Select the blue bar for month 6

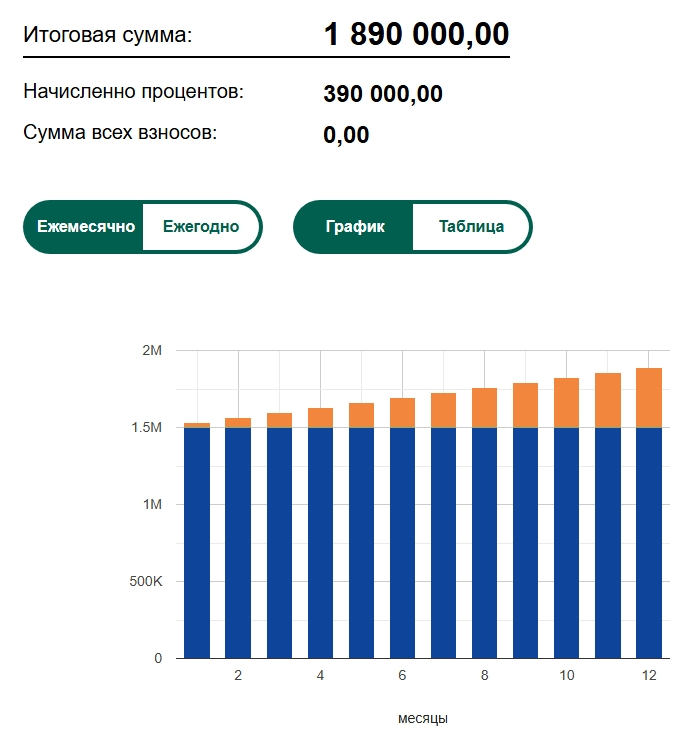tap(402, 543)
